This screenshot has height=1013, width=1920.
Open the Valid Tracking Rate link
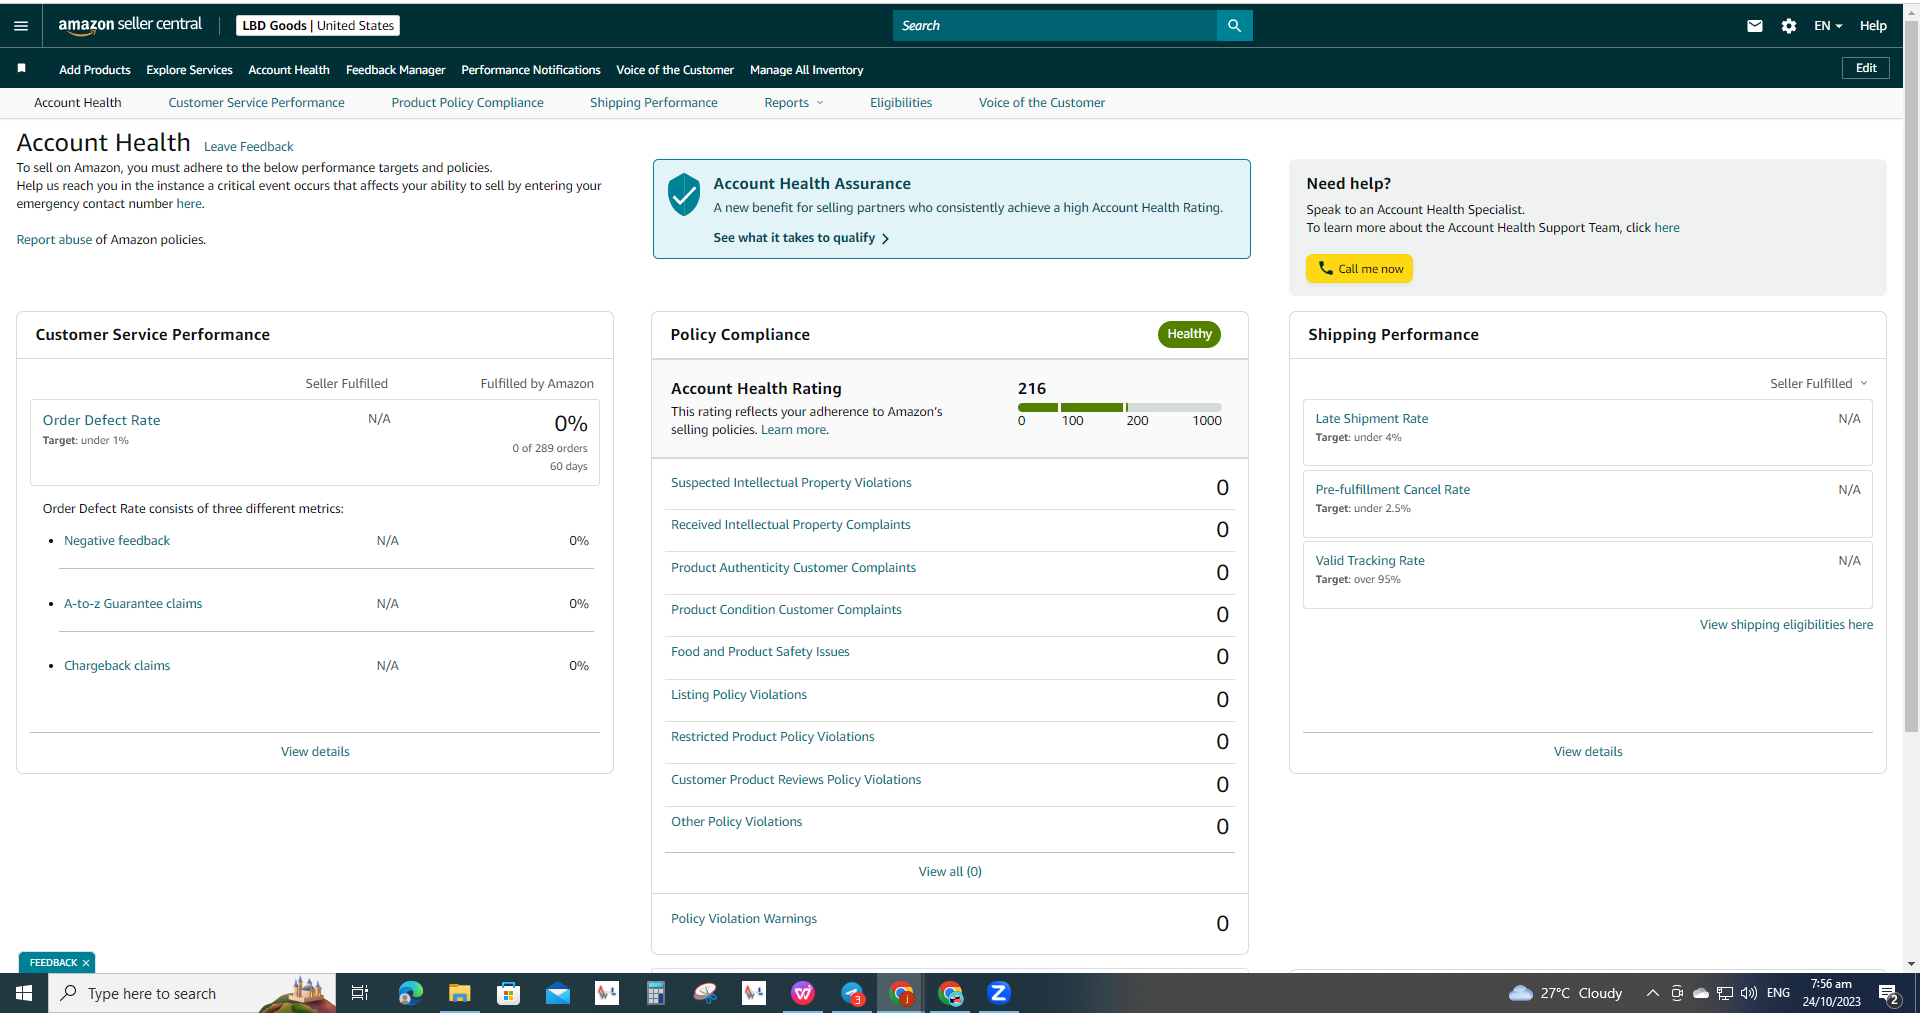click(1370, 561)
